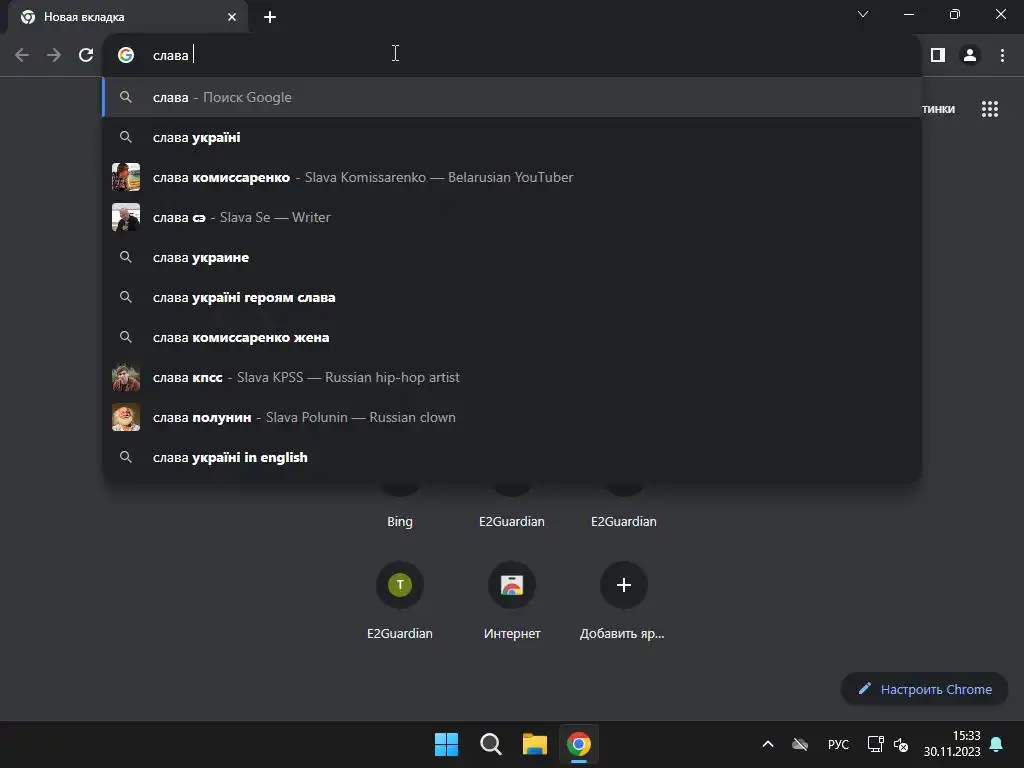Open the green T E2Guardian shortcut

point(400,584)
